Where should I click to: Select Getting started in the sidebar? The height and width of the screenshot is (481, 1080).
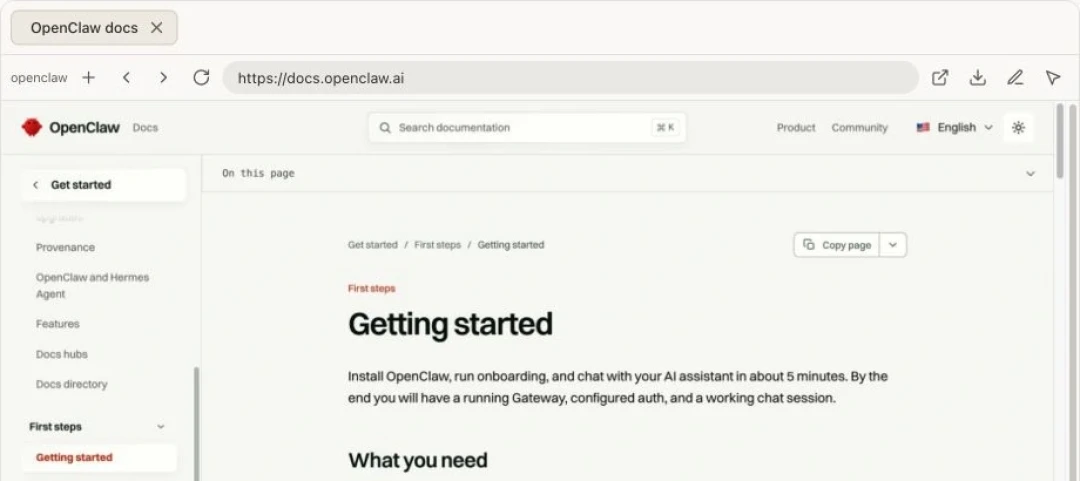99,458
